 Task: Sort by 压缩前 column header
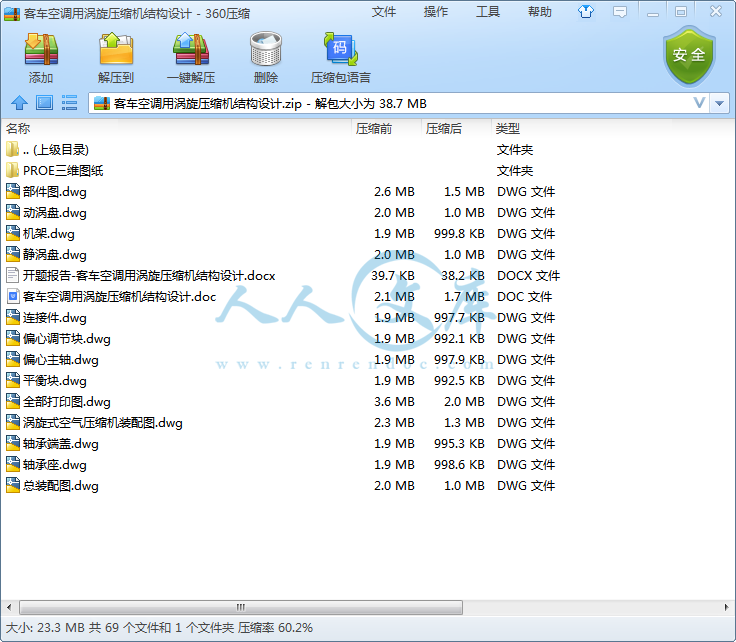click(386, 128)
